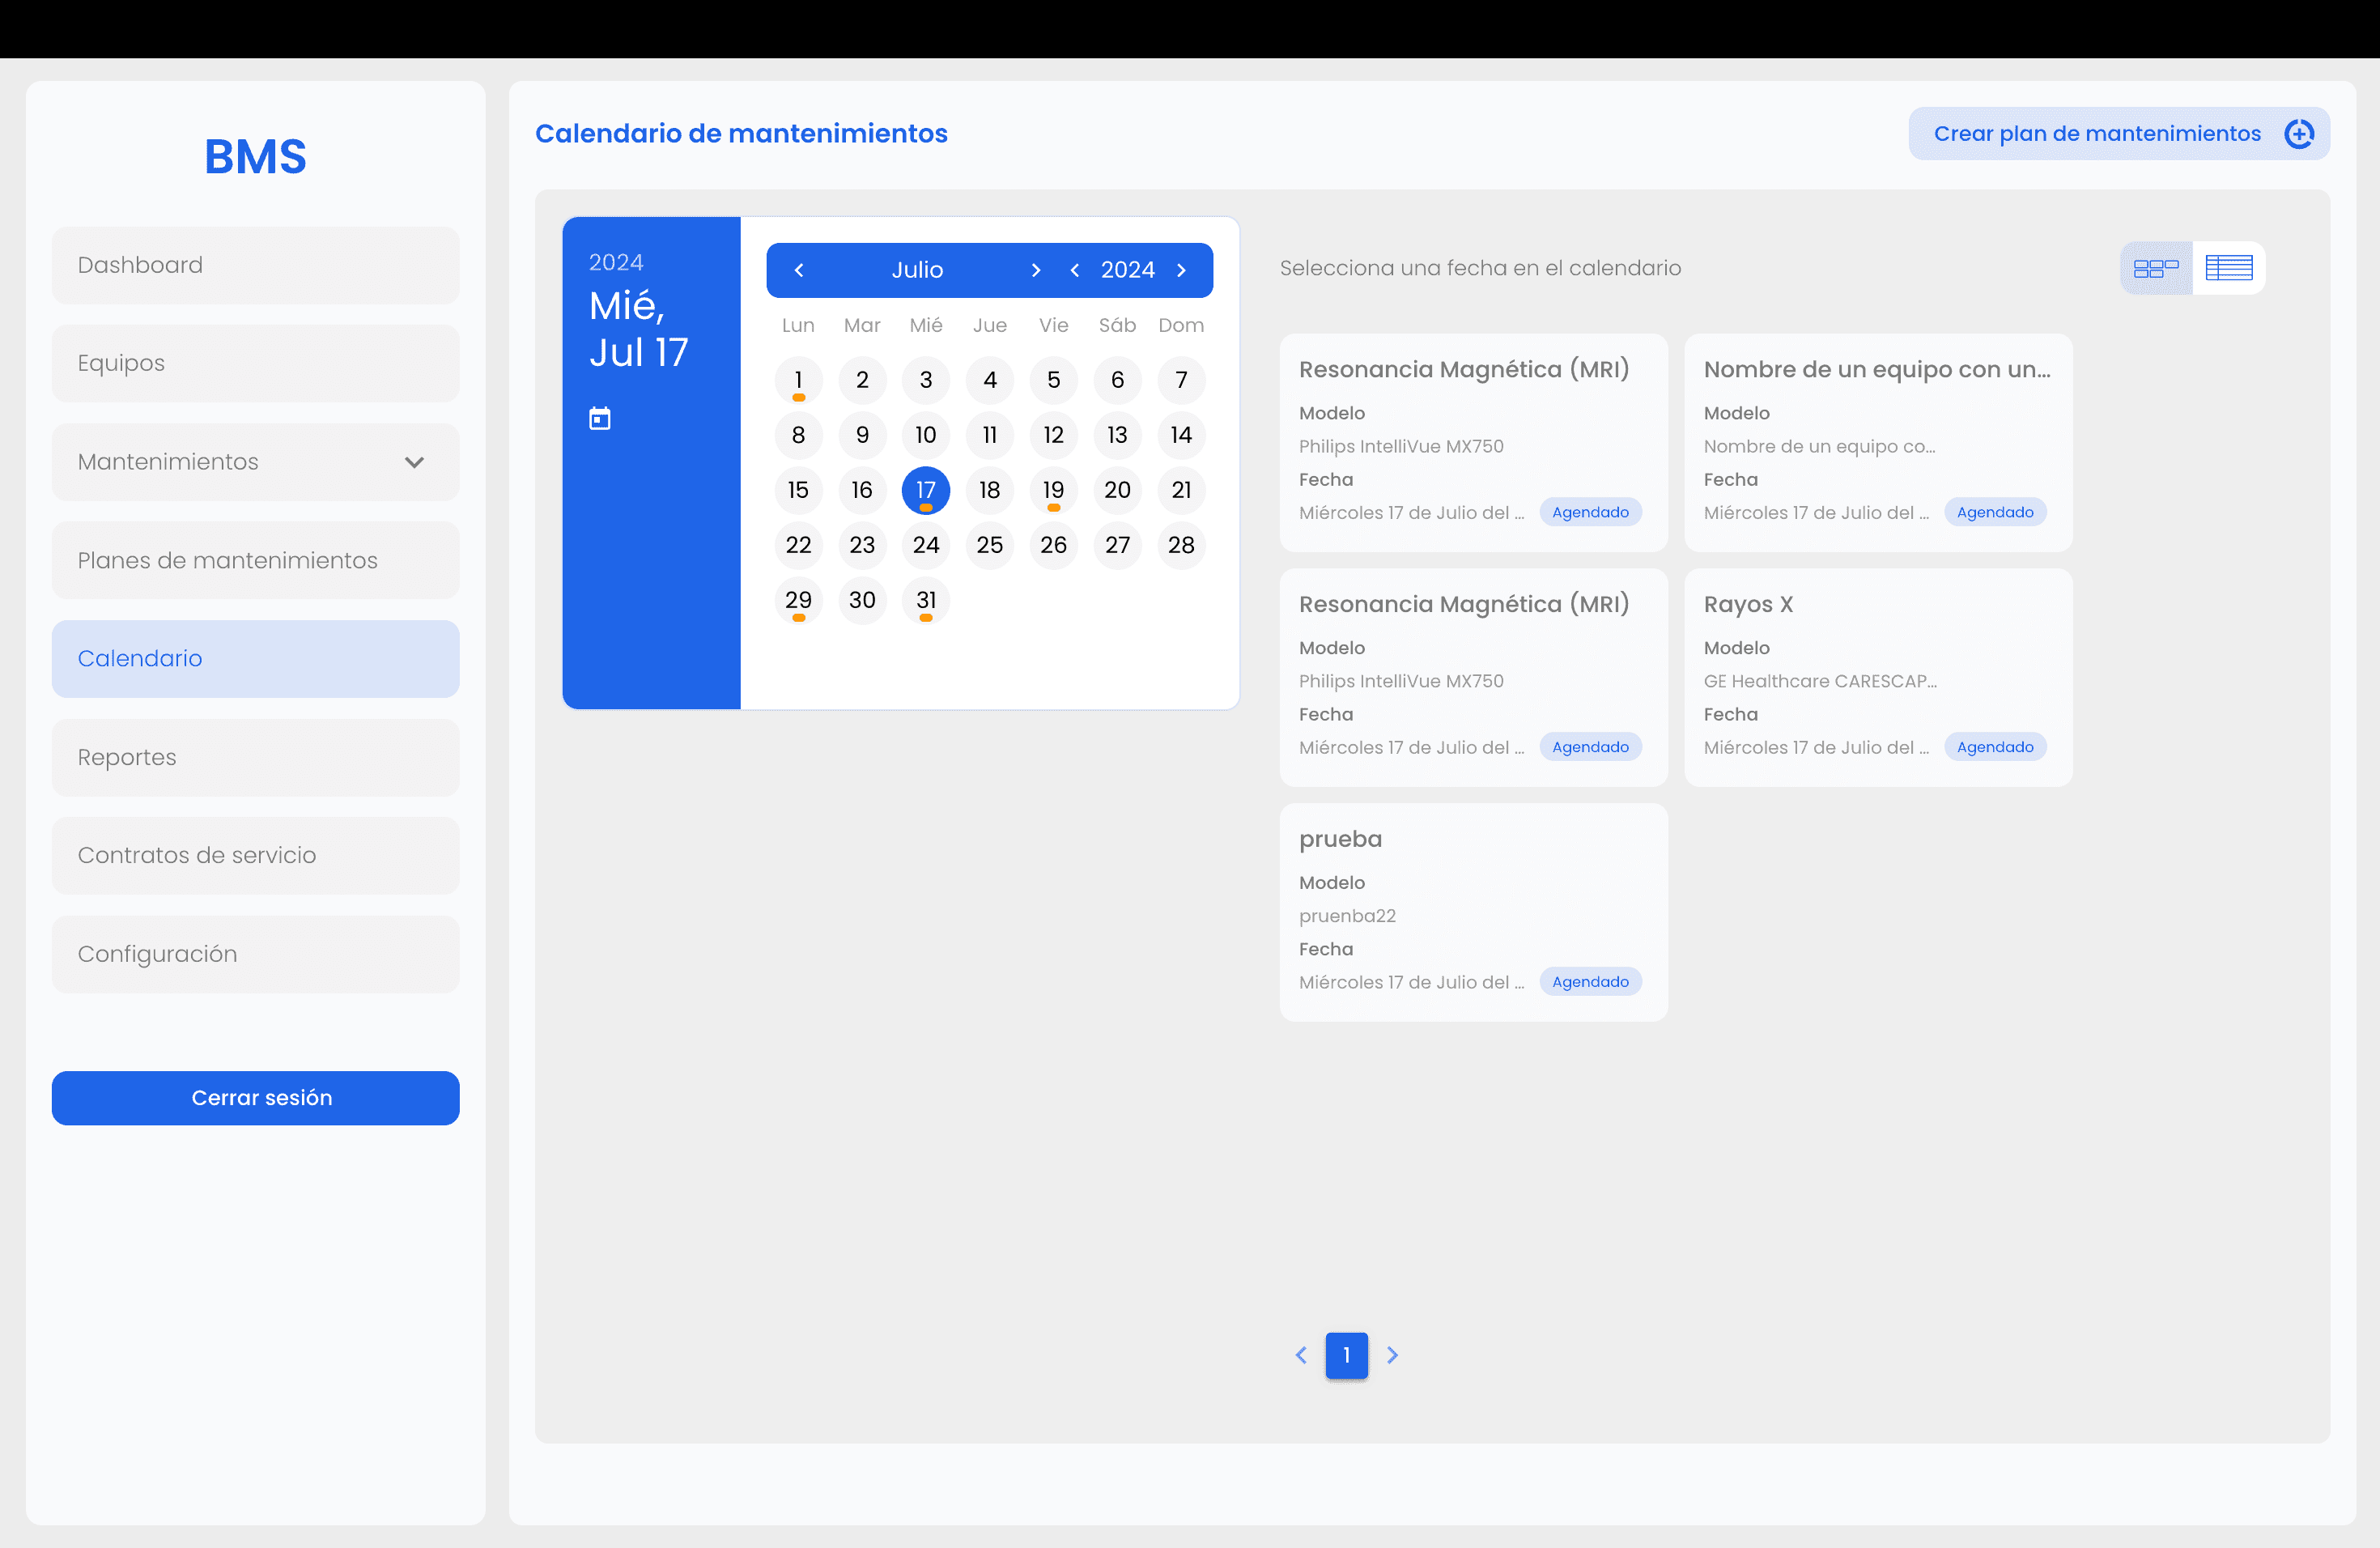Select the Calendario menu item

click(256, 658)
